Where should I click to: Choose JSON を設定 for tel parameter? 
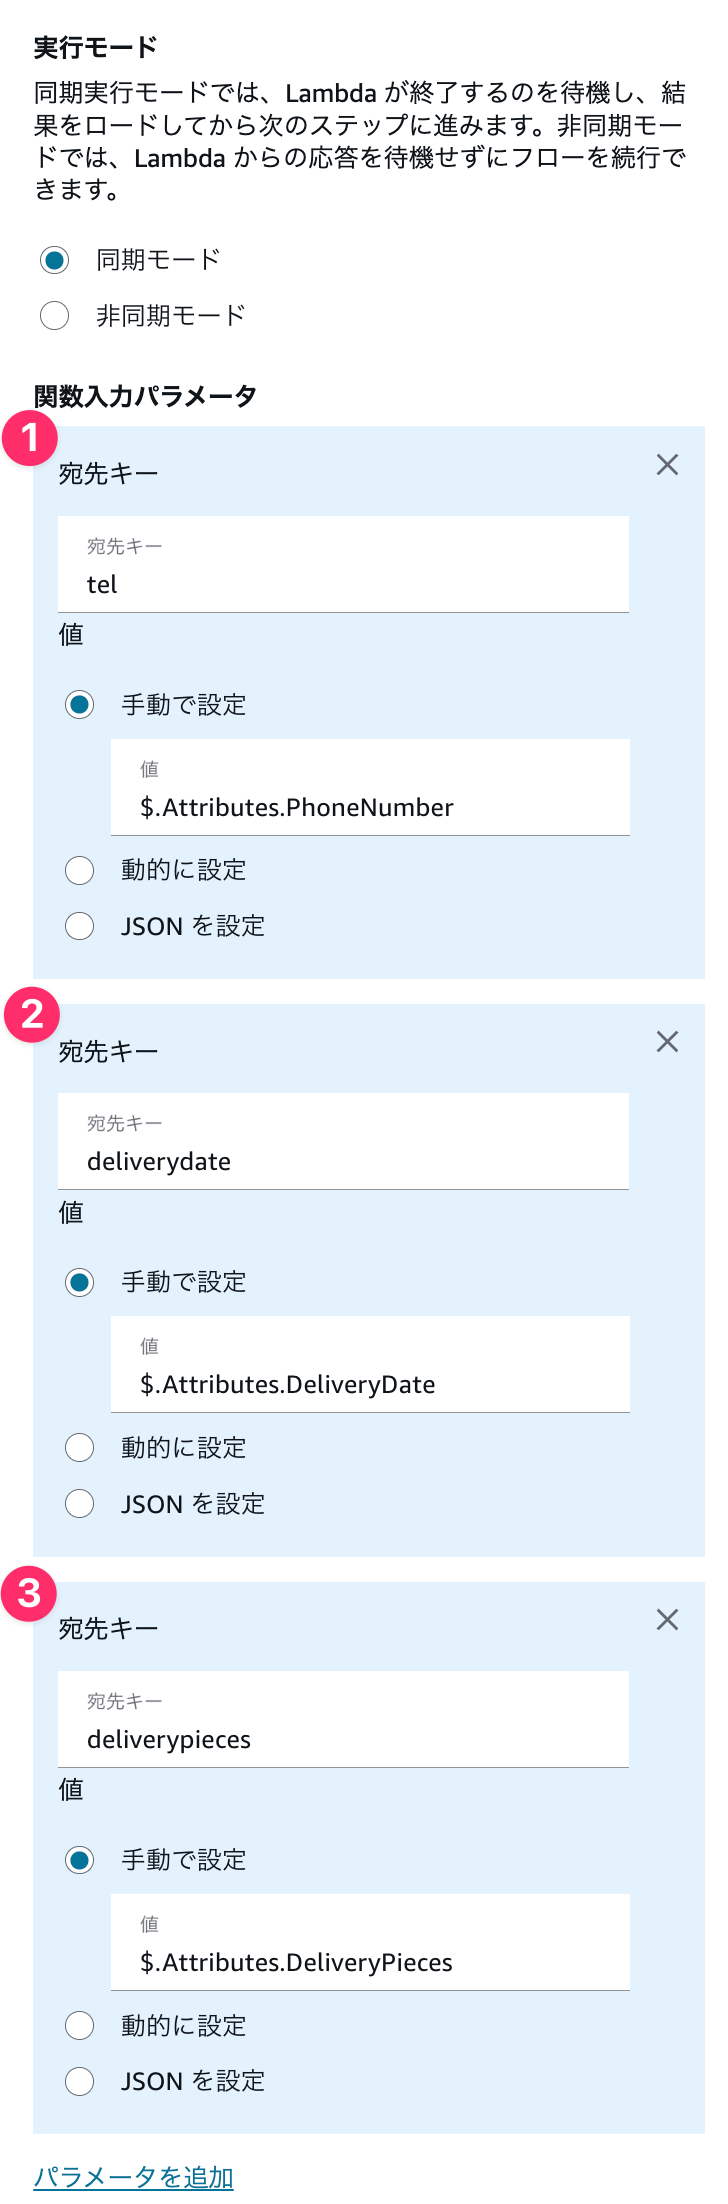tap(79, 926)
